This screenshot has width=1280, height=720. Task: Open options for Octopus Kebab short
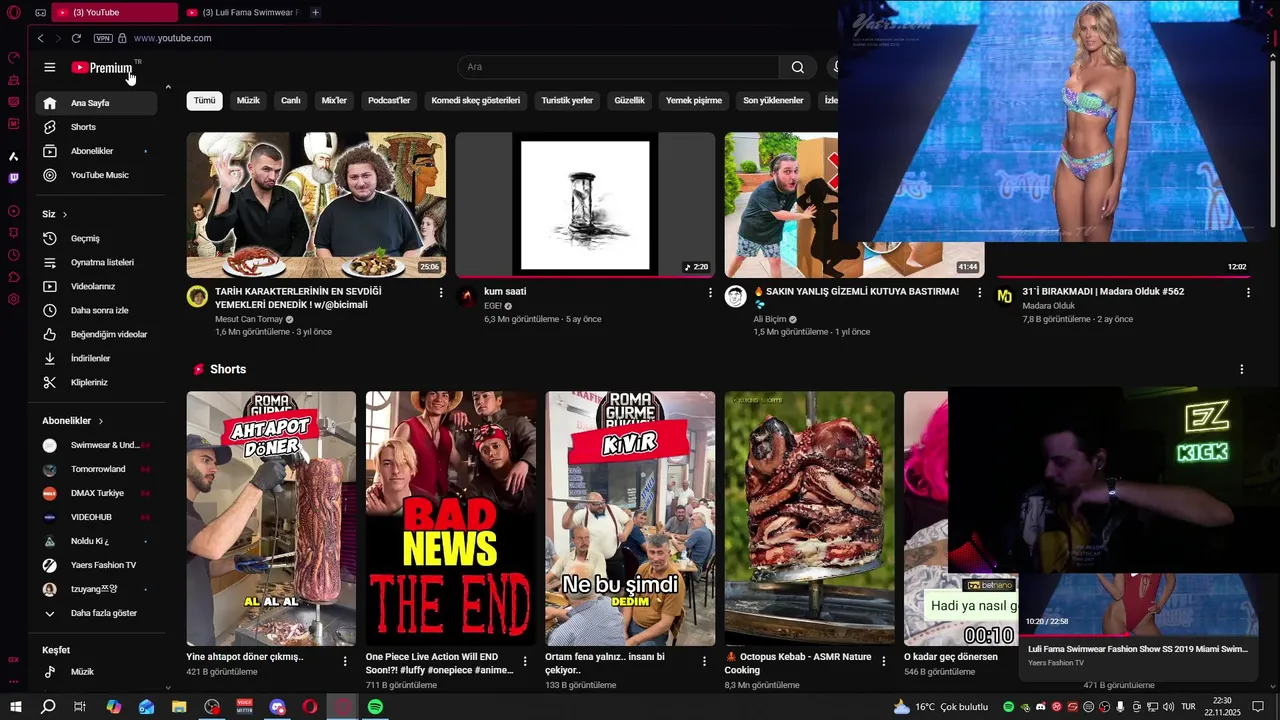click(x=884, y=661)
